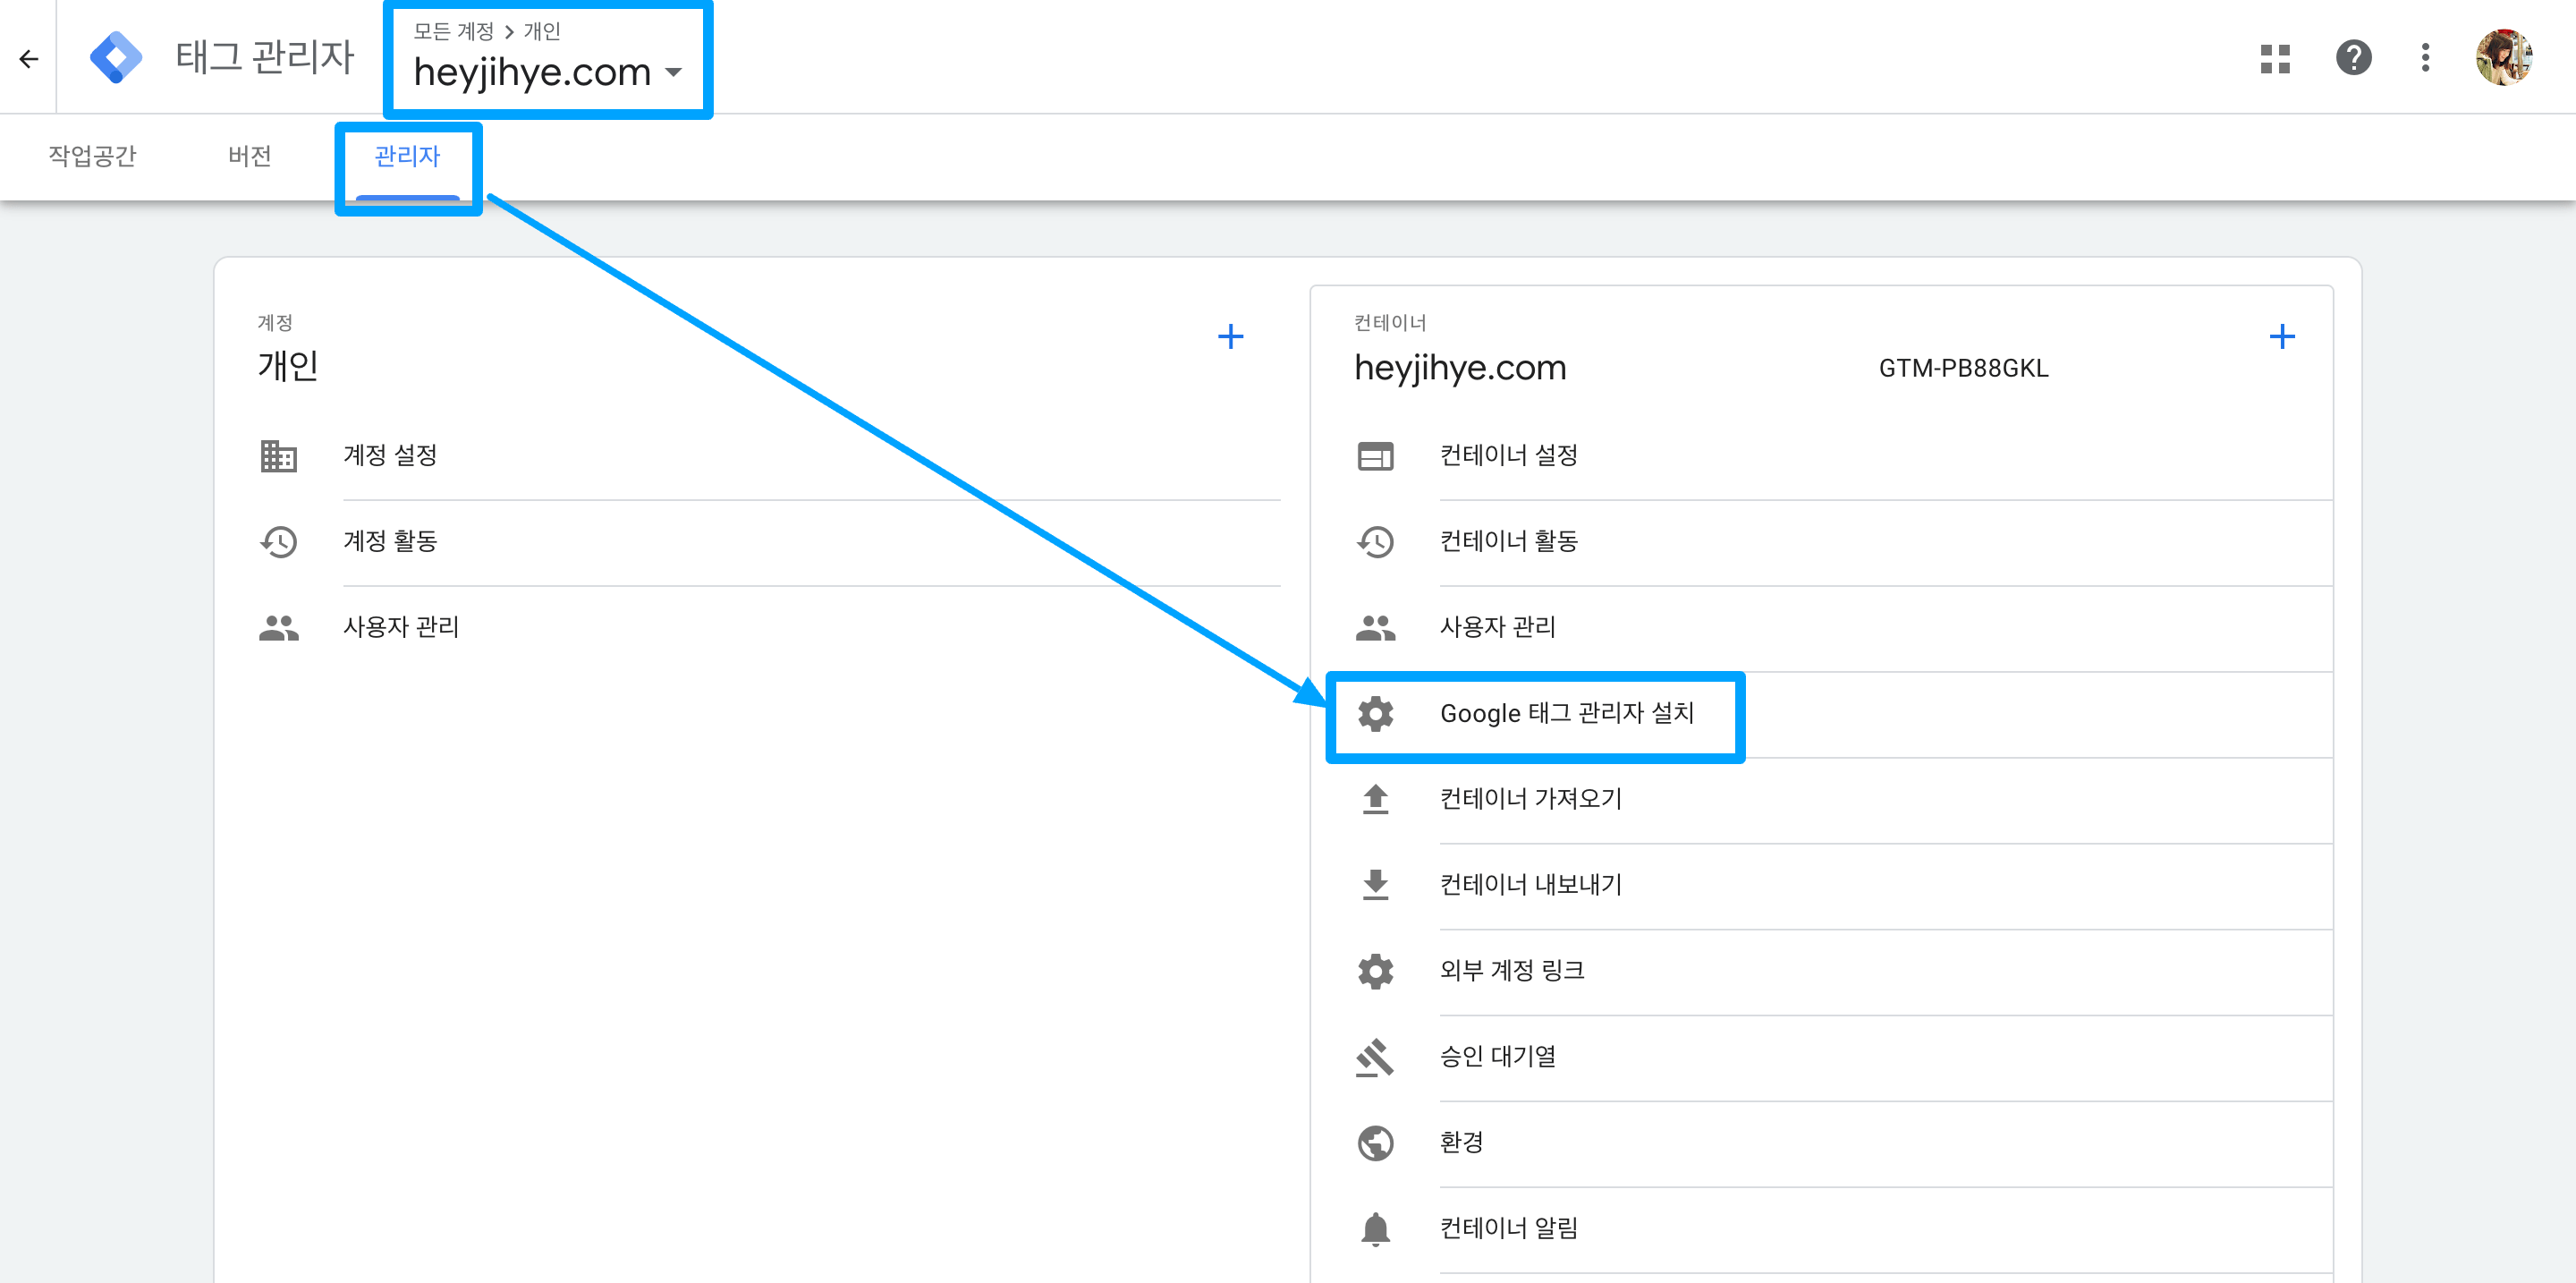Open 컨테이너 알림
The width and height of the screenshot is (2576, 1283).
[x=1509, y=1229]
